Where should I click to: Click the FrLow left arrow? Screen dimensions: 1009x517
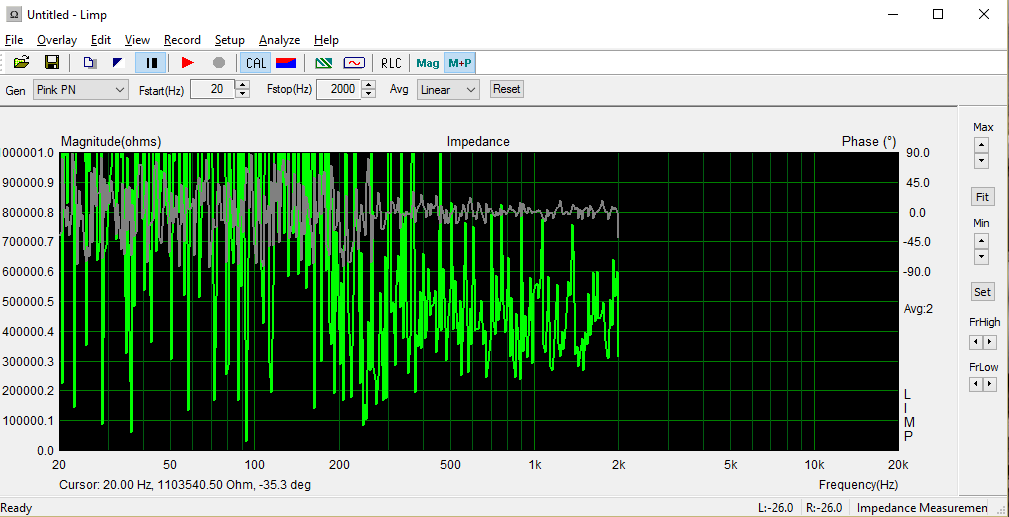pyautogui.click(x=977, y=384)
